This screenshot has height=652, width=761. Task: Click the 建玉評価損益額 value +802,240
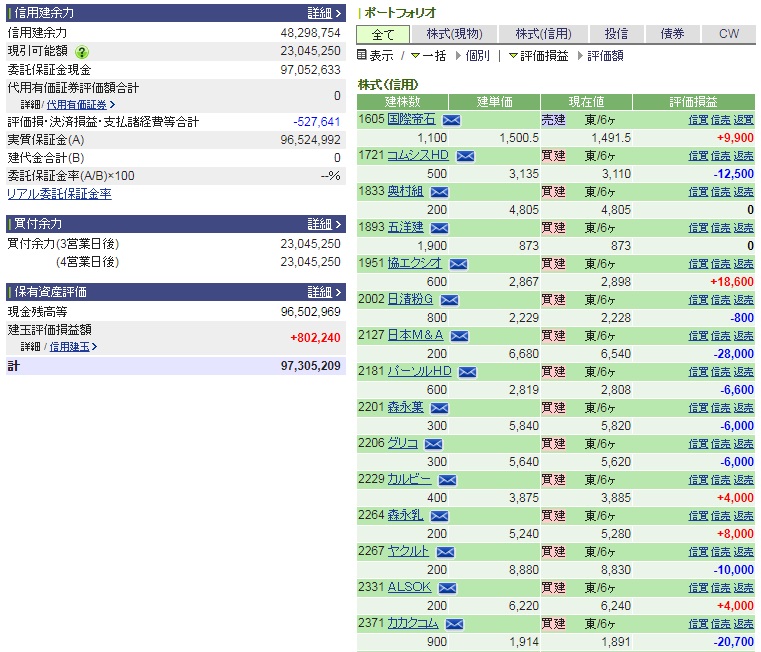point(315,338)
